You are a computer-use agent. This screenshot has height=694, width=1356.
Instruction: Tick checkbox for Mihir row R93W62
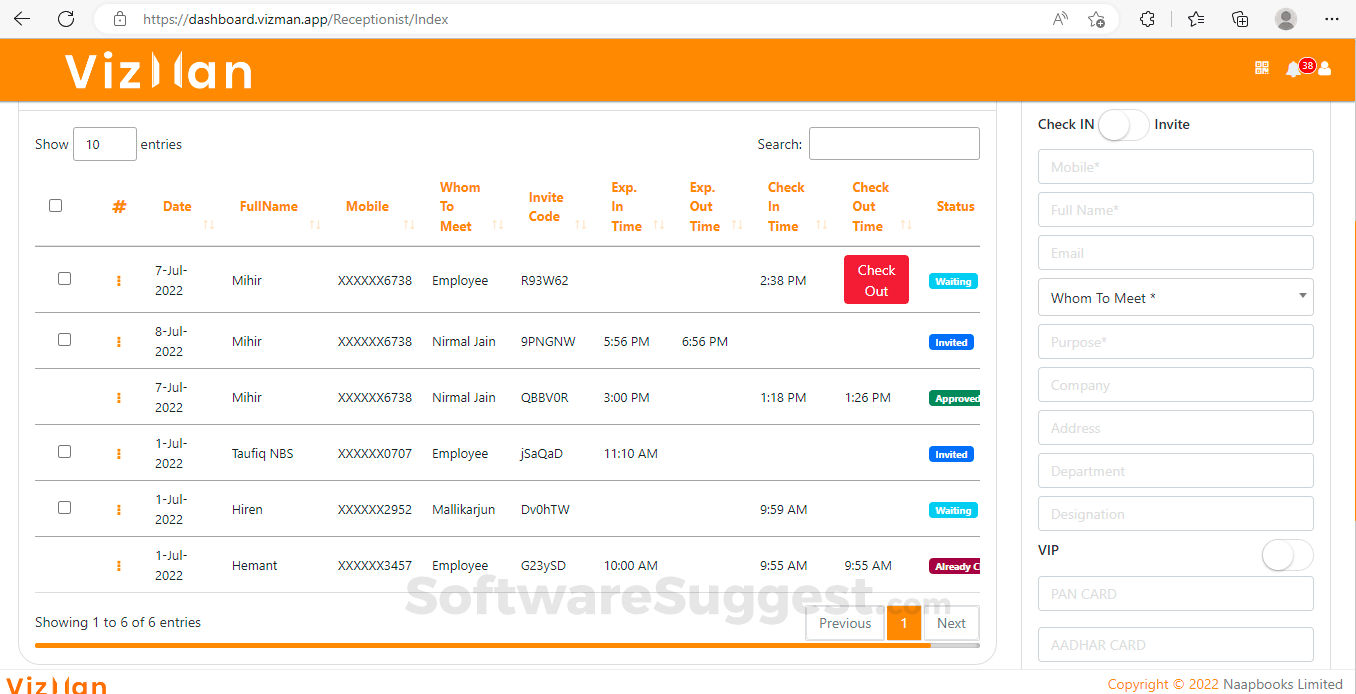(64, 279)
